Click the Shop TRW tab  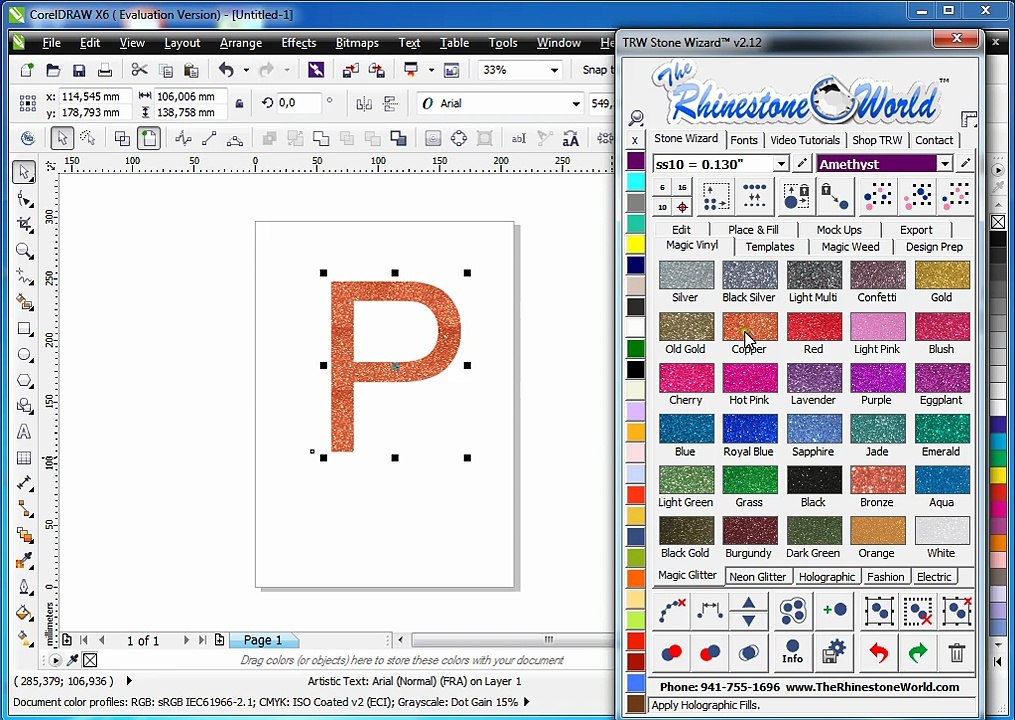click(x=876, y=140)
